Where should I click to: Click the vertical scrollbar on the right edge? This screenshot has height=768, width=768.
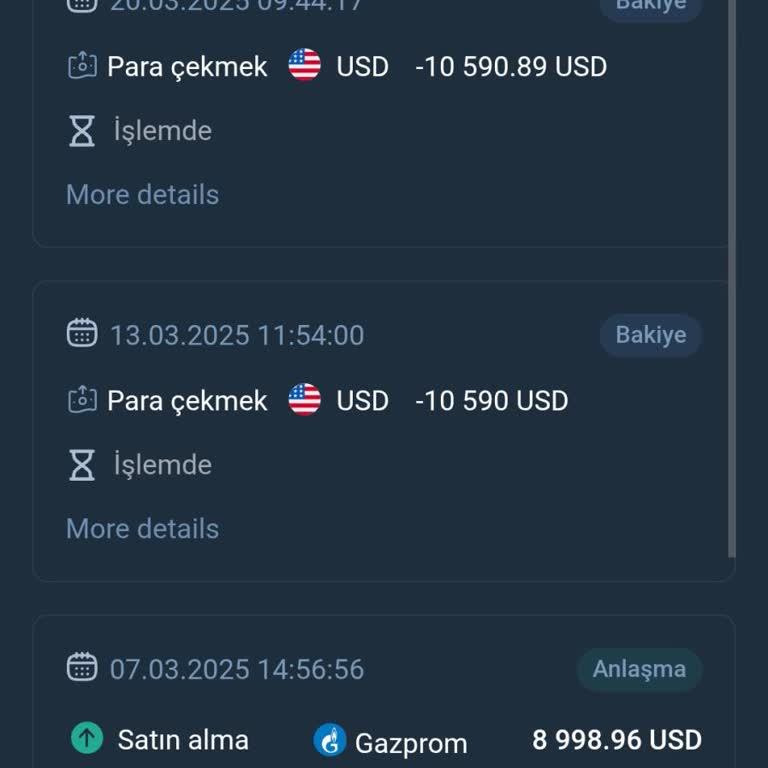(x=732, y=280)
